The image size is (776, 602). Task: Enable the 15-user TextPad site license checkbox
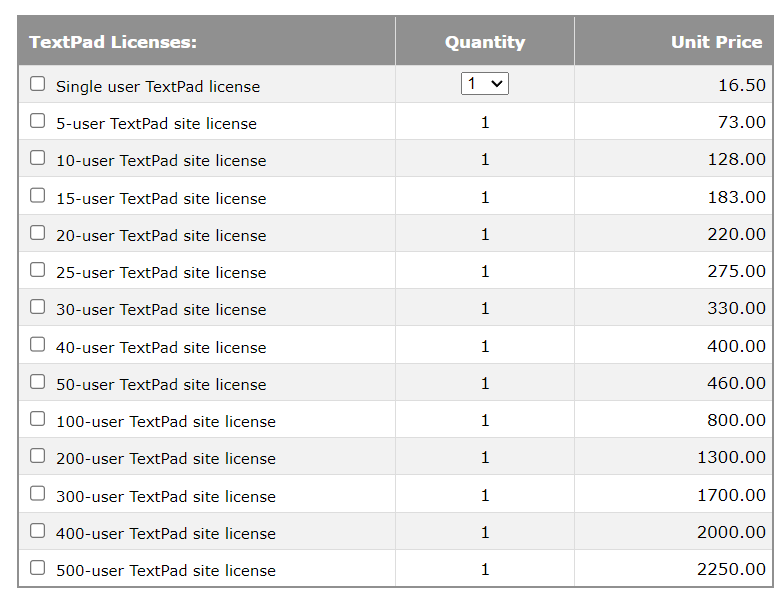pyautogui.click(x=38, y=196)
